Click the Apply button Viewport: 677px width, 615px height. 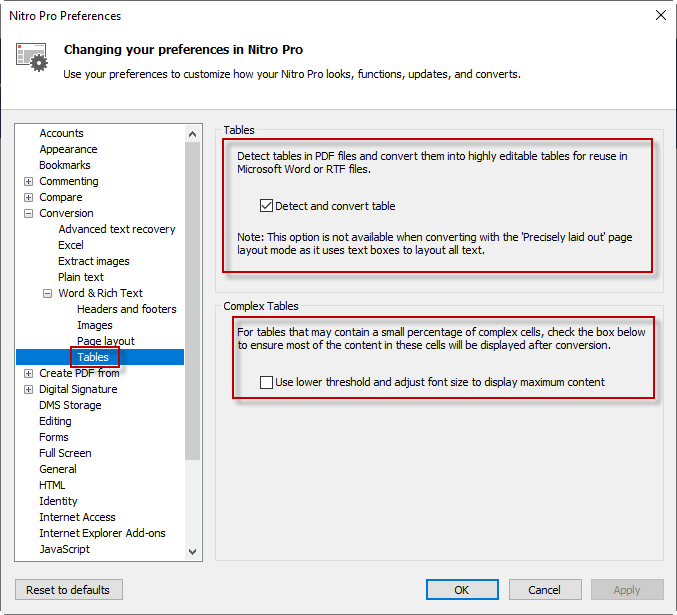(627, 590)
